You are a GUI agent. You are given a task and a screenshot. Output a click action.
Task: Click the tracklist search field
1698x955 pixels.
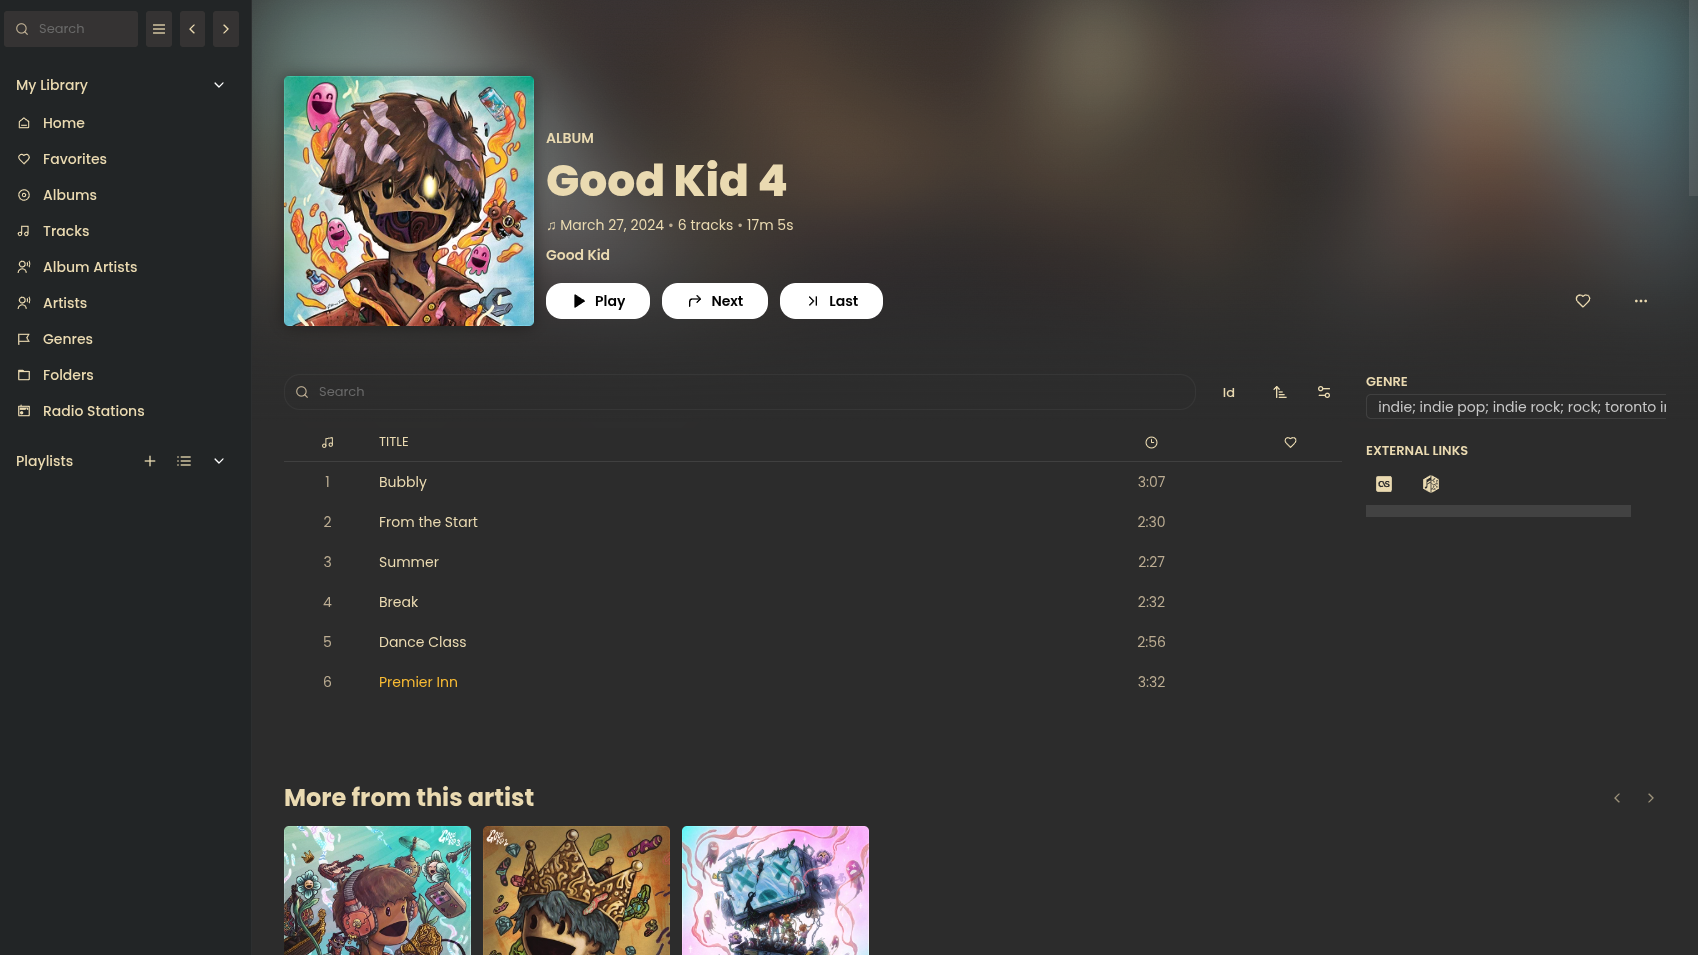740,392
